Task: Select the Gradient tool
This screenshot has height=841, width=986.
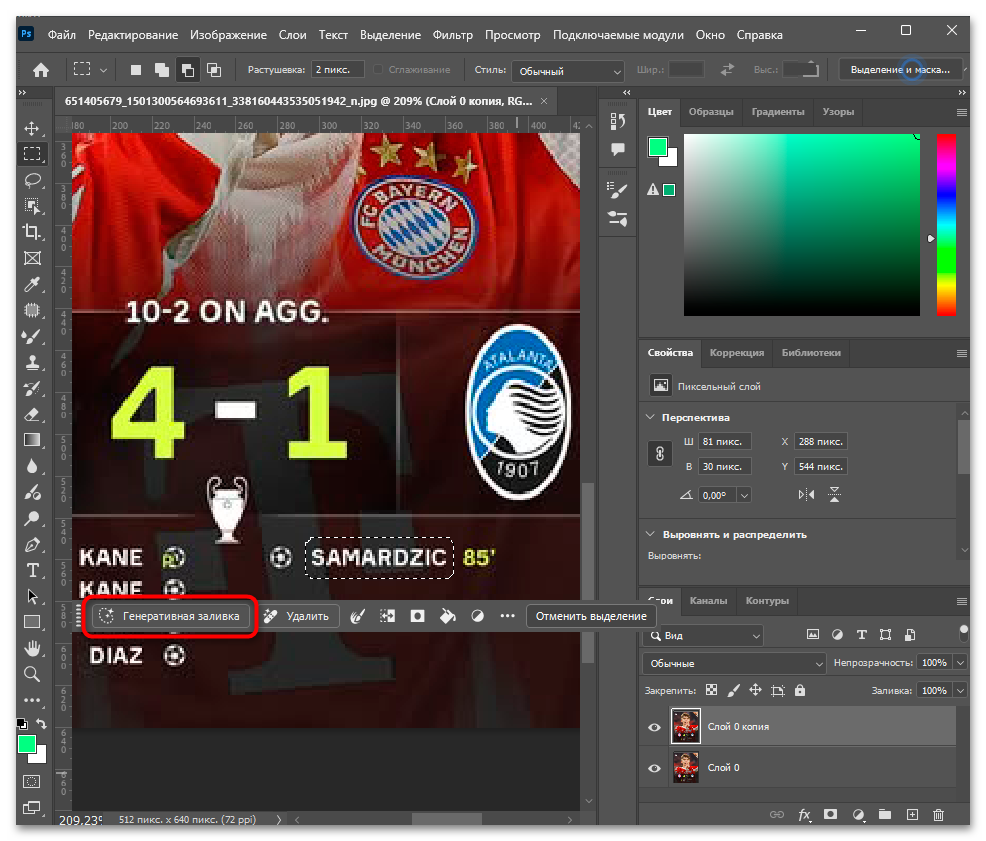Action: click(x=32, y=440)
